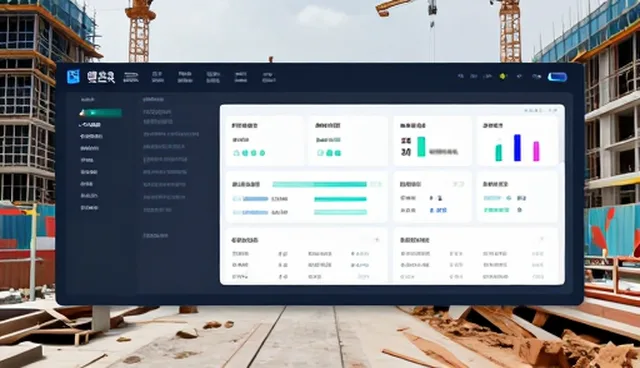Open the blue link value in middle status card
The image size is (640, 368).
[438, 211]
